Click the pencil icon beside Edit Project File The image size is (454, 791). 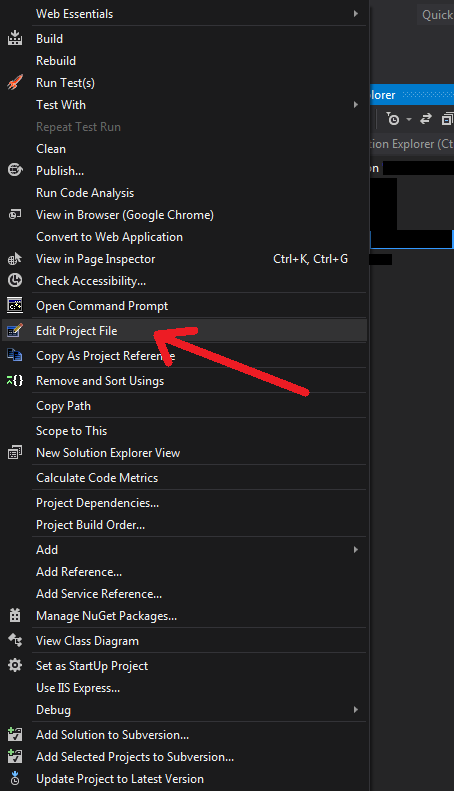click(x=15, y=330)
